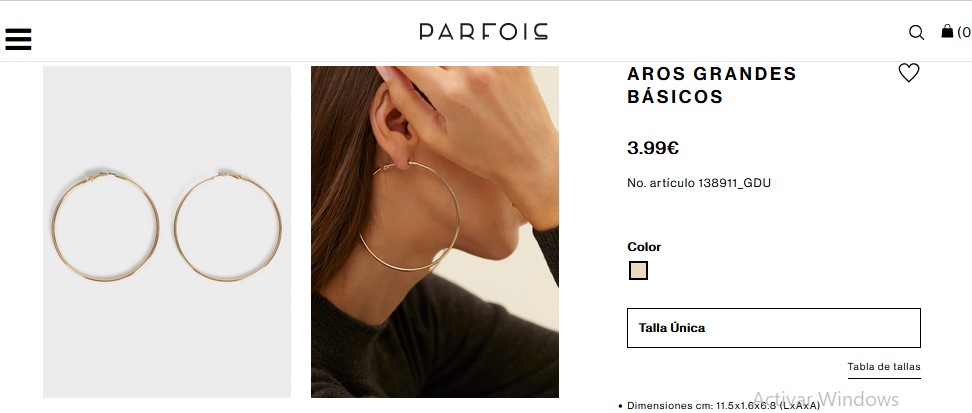Click the Color label
972x413 pixels.
644,247
